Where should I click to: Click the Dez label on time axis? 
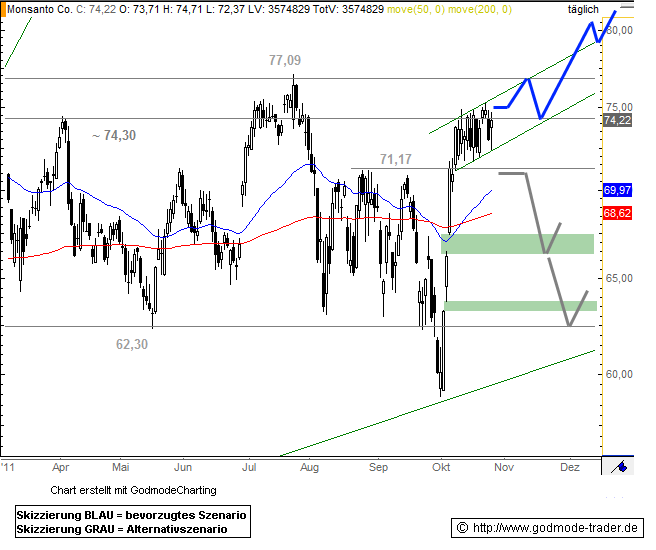pos(570,467)
